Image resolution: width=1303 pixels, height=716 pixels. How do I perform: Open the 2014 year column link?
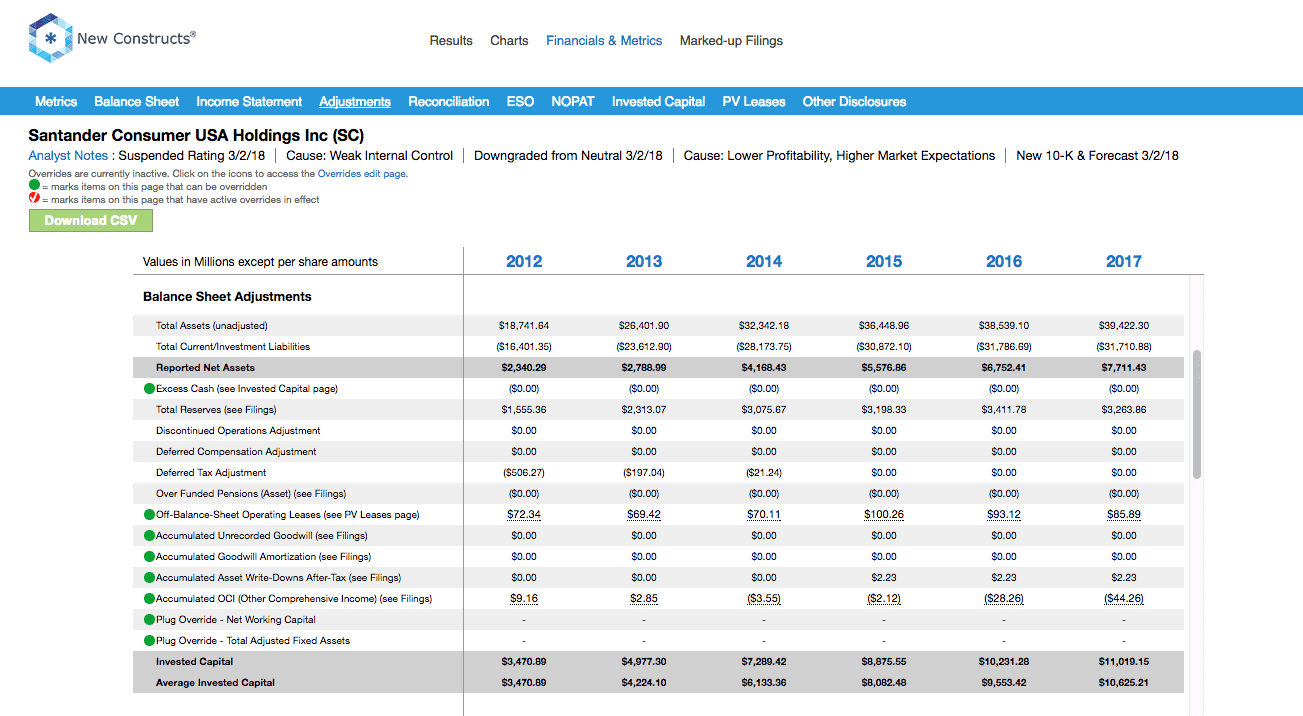[764, 261]
